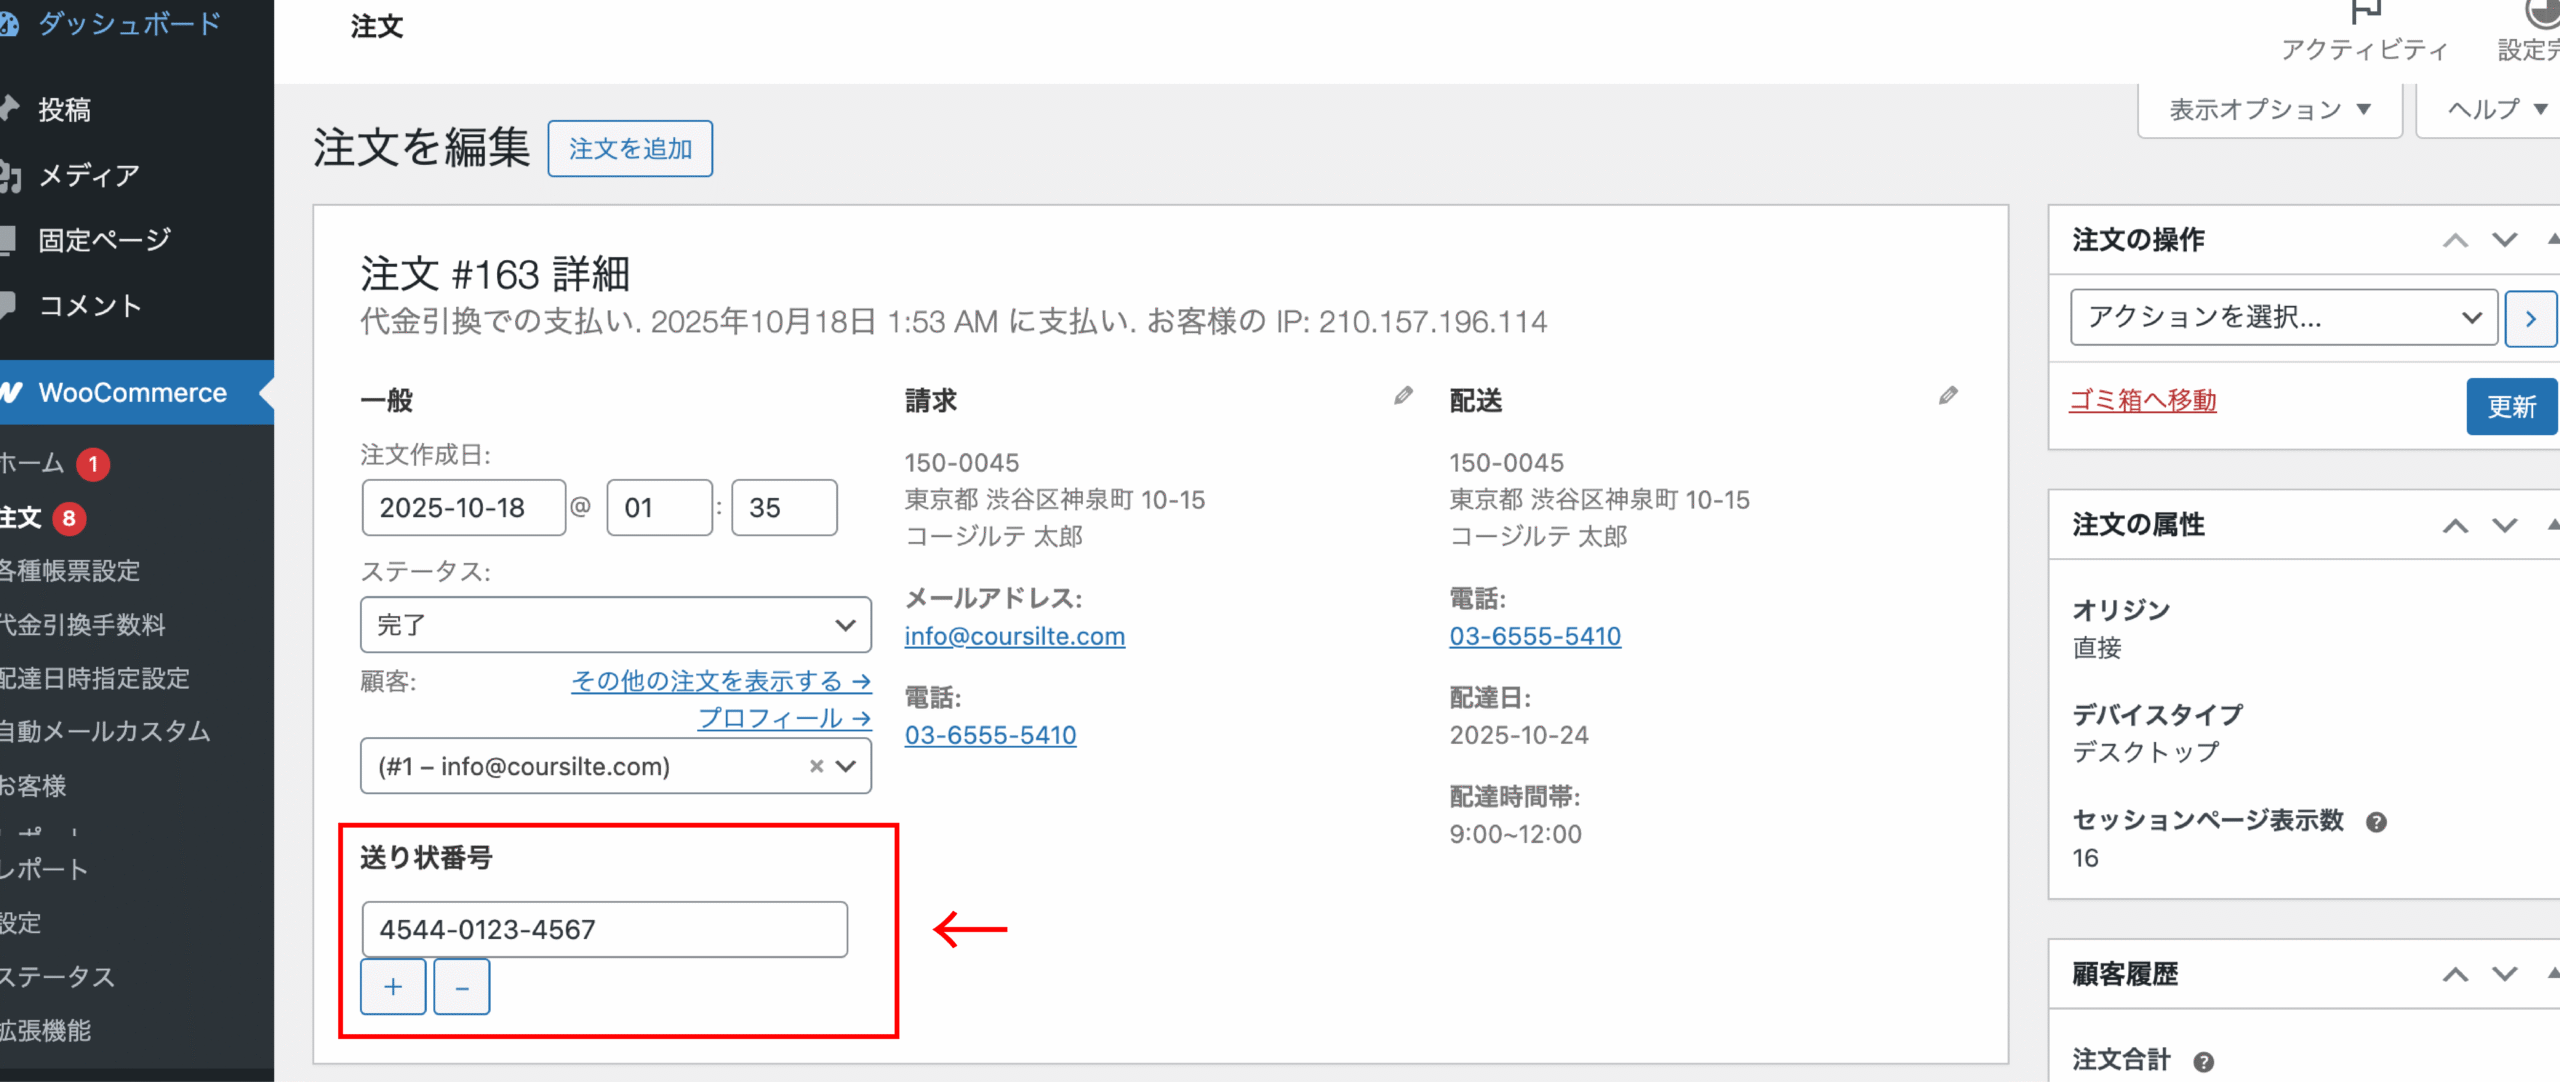Open the 配達日時指定設定 menu item
The width and height of the screenshot is (2560, 1082).
point(95,678)
